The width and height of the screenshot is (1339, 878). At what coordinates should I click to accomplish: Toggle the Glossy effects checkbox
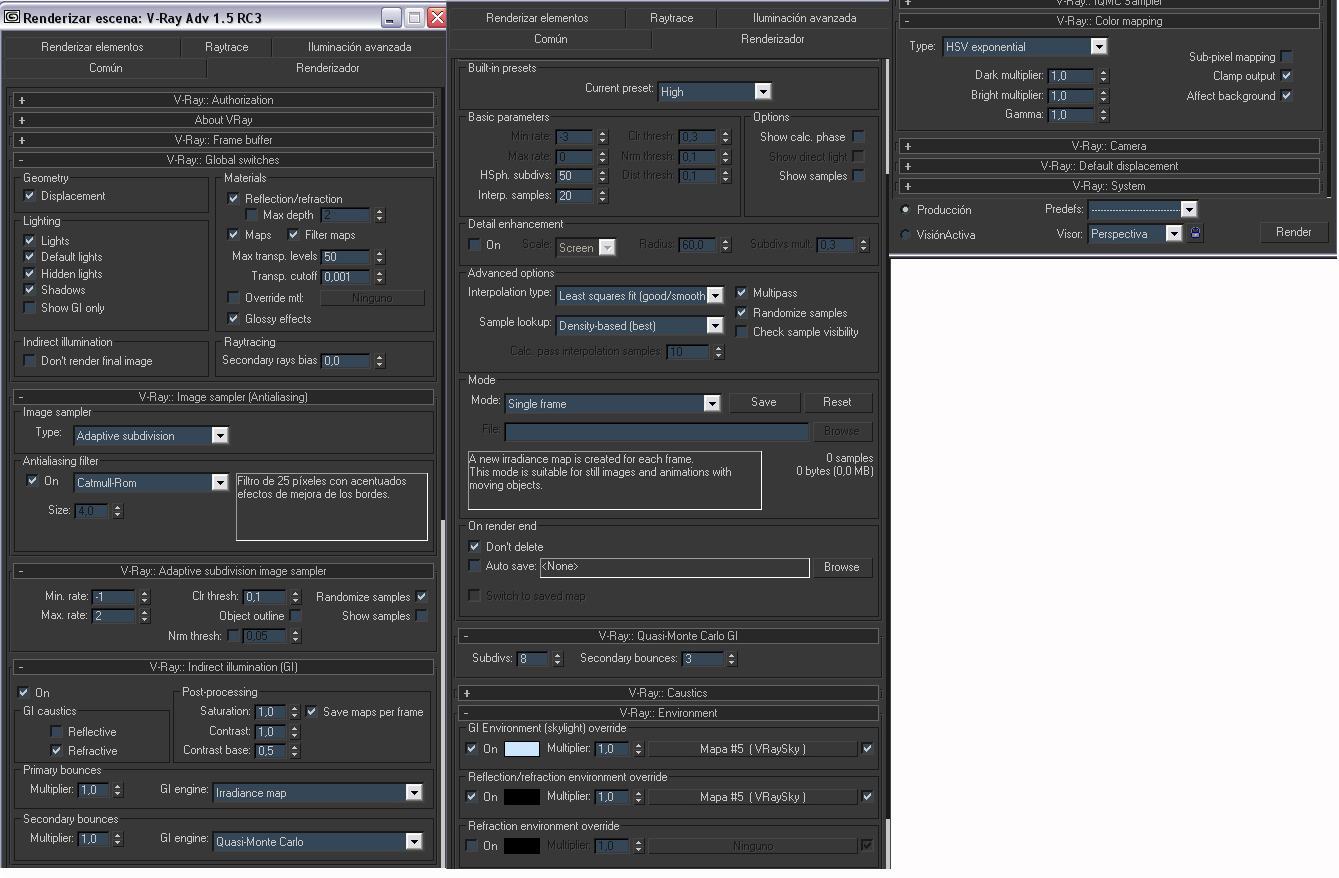click(234, 319)
